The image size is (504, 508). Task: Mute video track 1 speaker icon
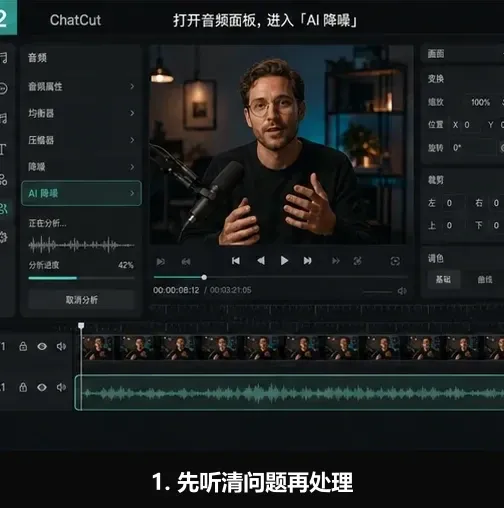click(x=61, y=347)
